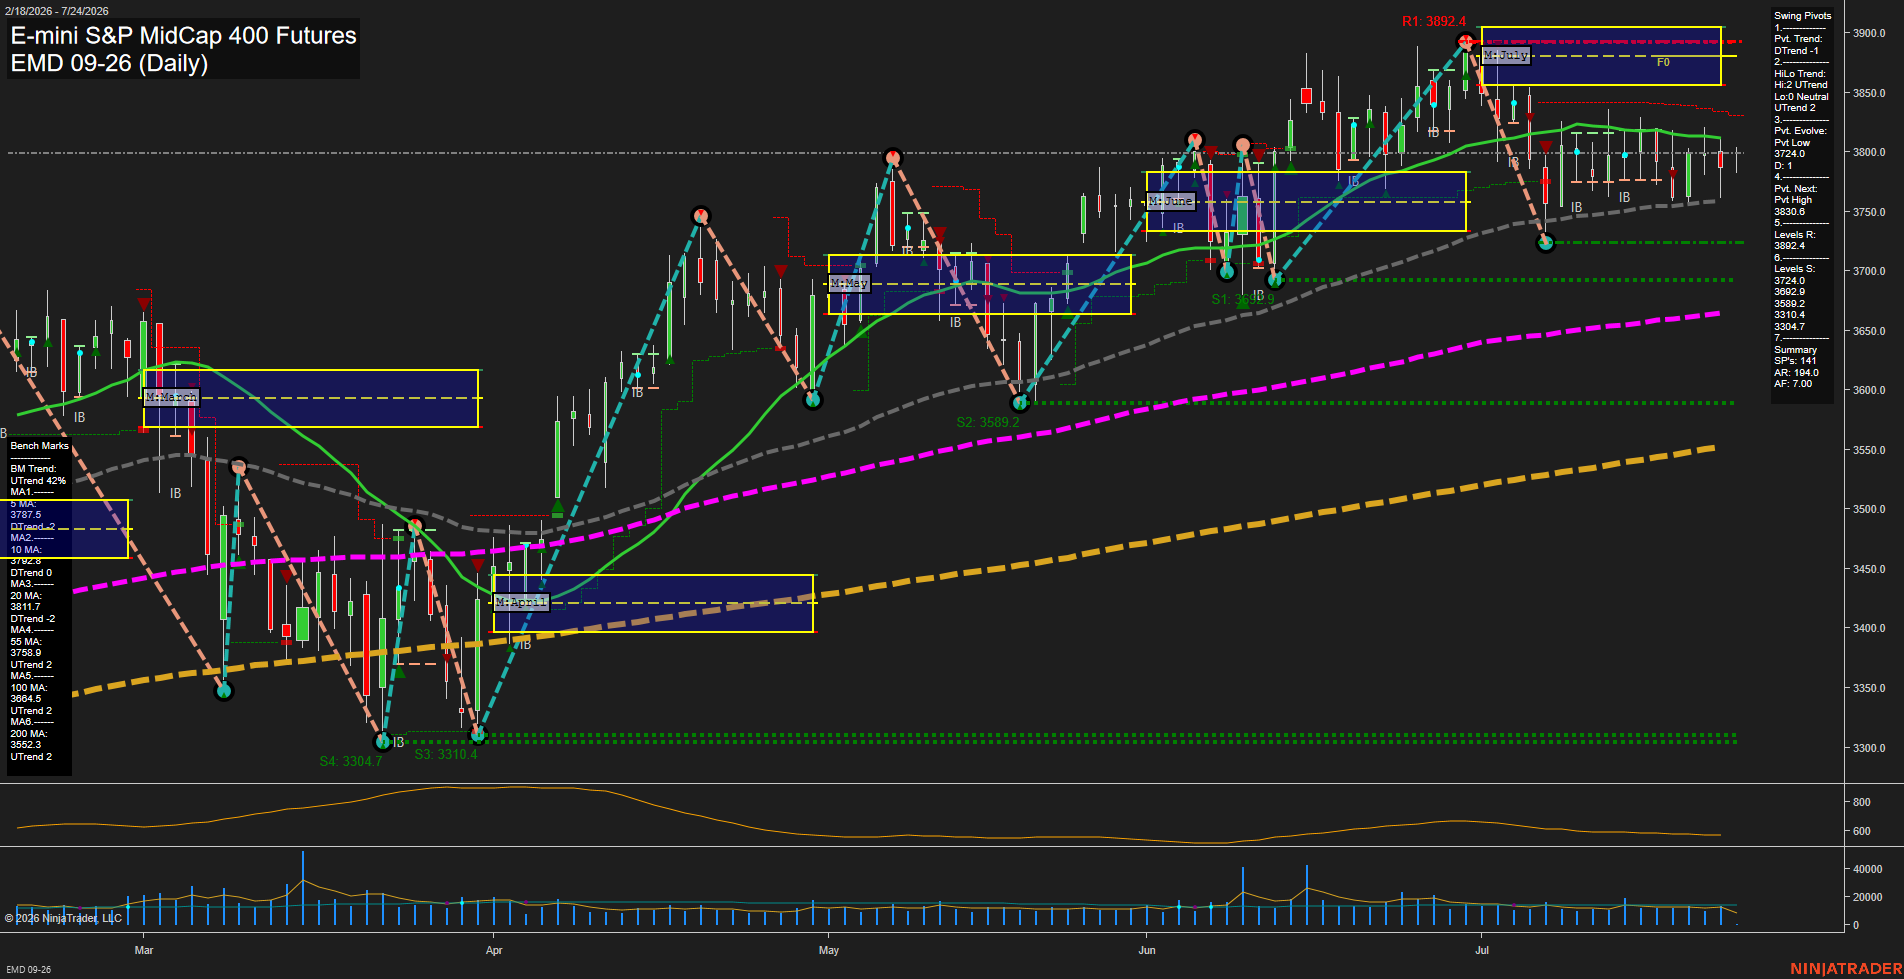1904x979 pixels.
Task: Click the 3300.0 price axis label
Action: tap(1869, 748)
